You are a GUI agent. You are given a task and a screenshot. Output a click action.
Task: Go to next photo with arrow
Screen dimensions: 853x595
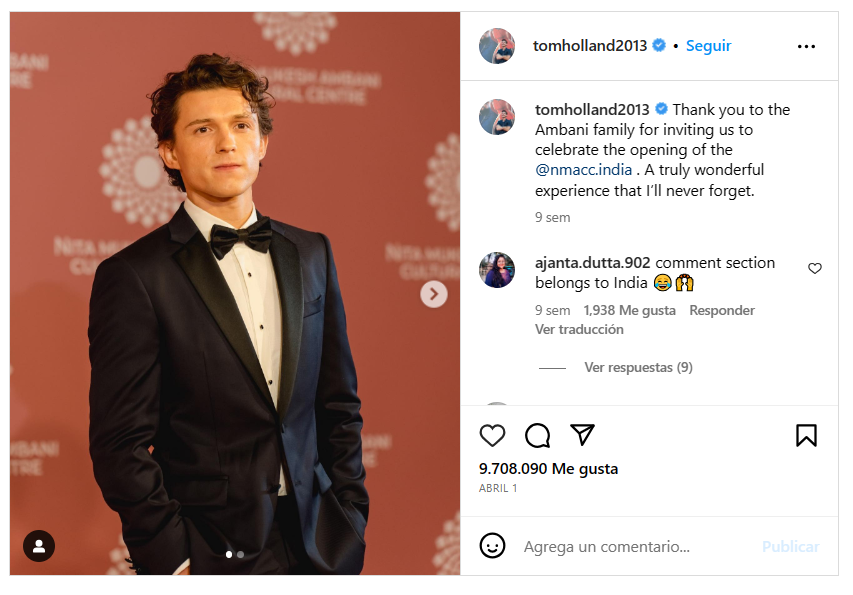(433, 294)
